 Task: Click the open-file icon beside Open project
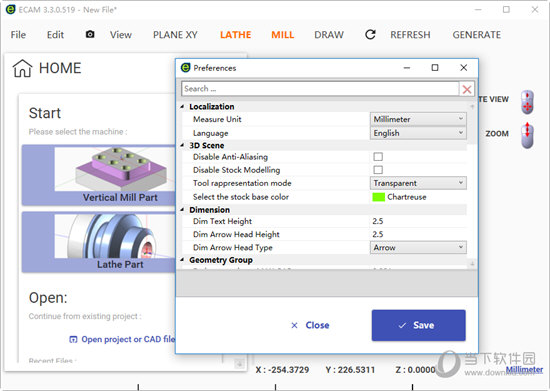point(73,339)
